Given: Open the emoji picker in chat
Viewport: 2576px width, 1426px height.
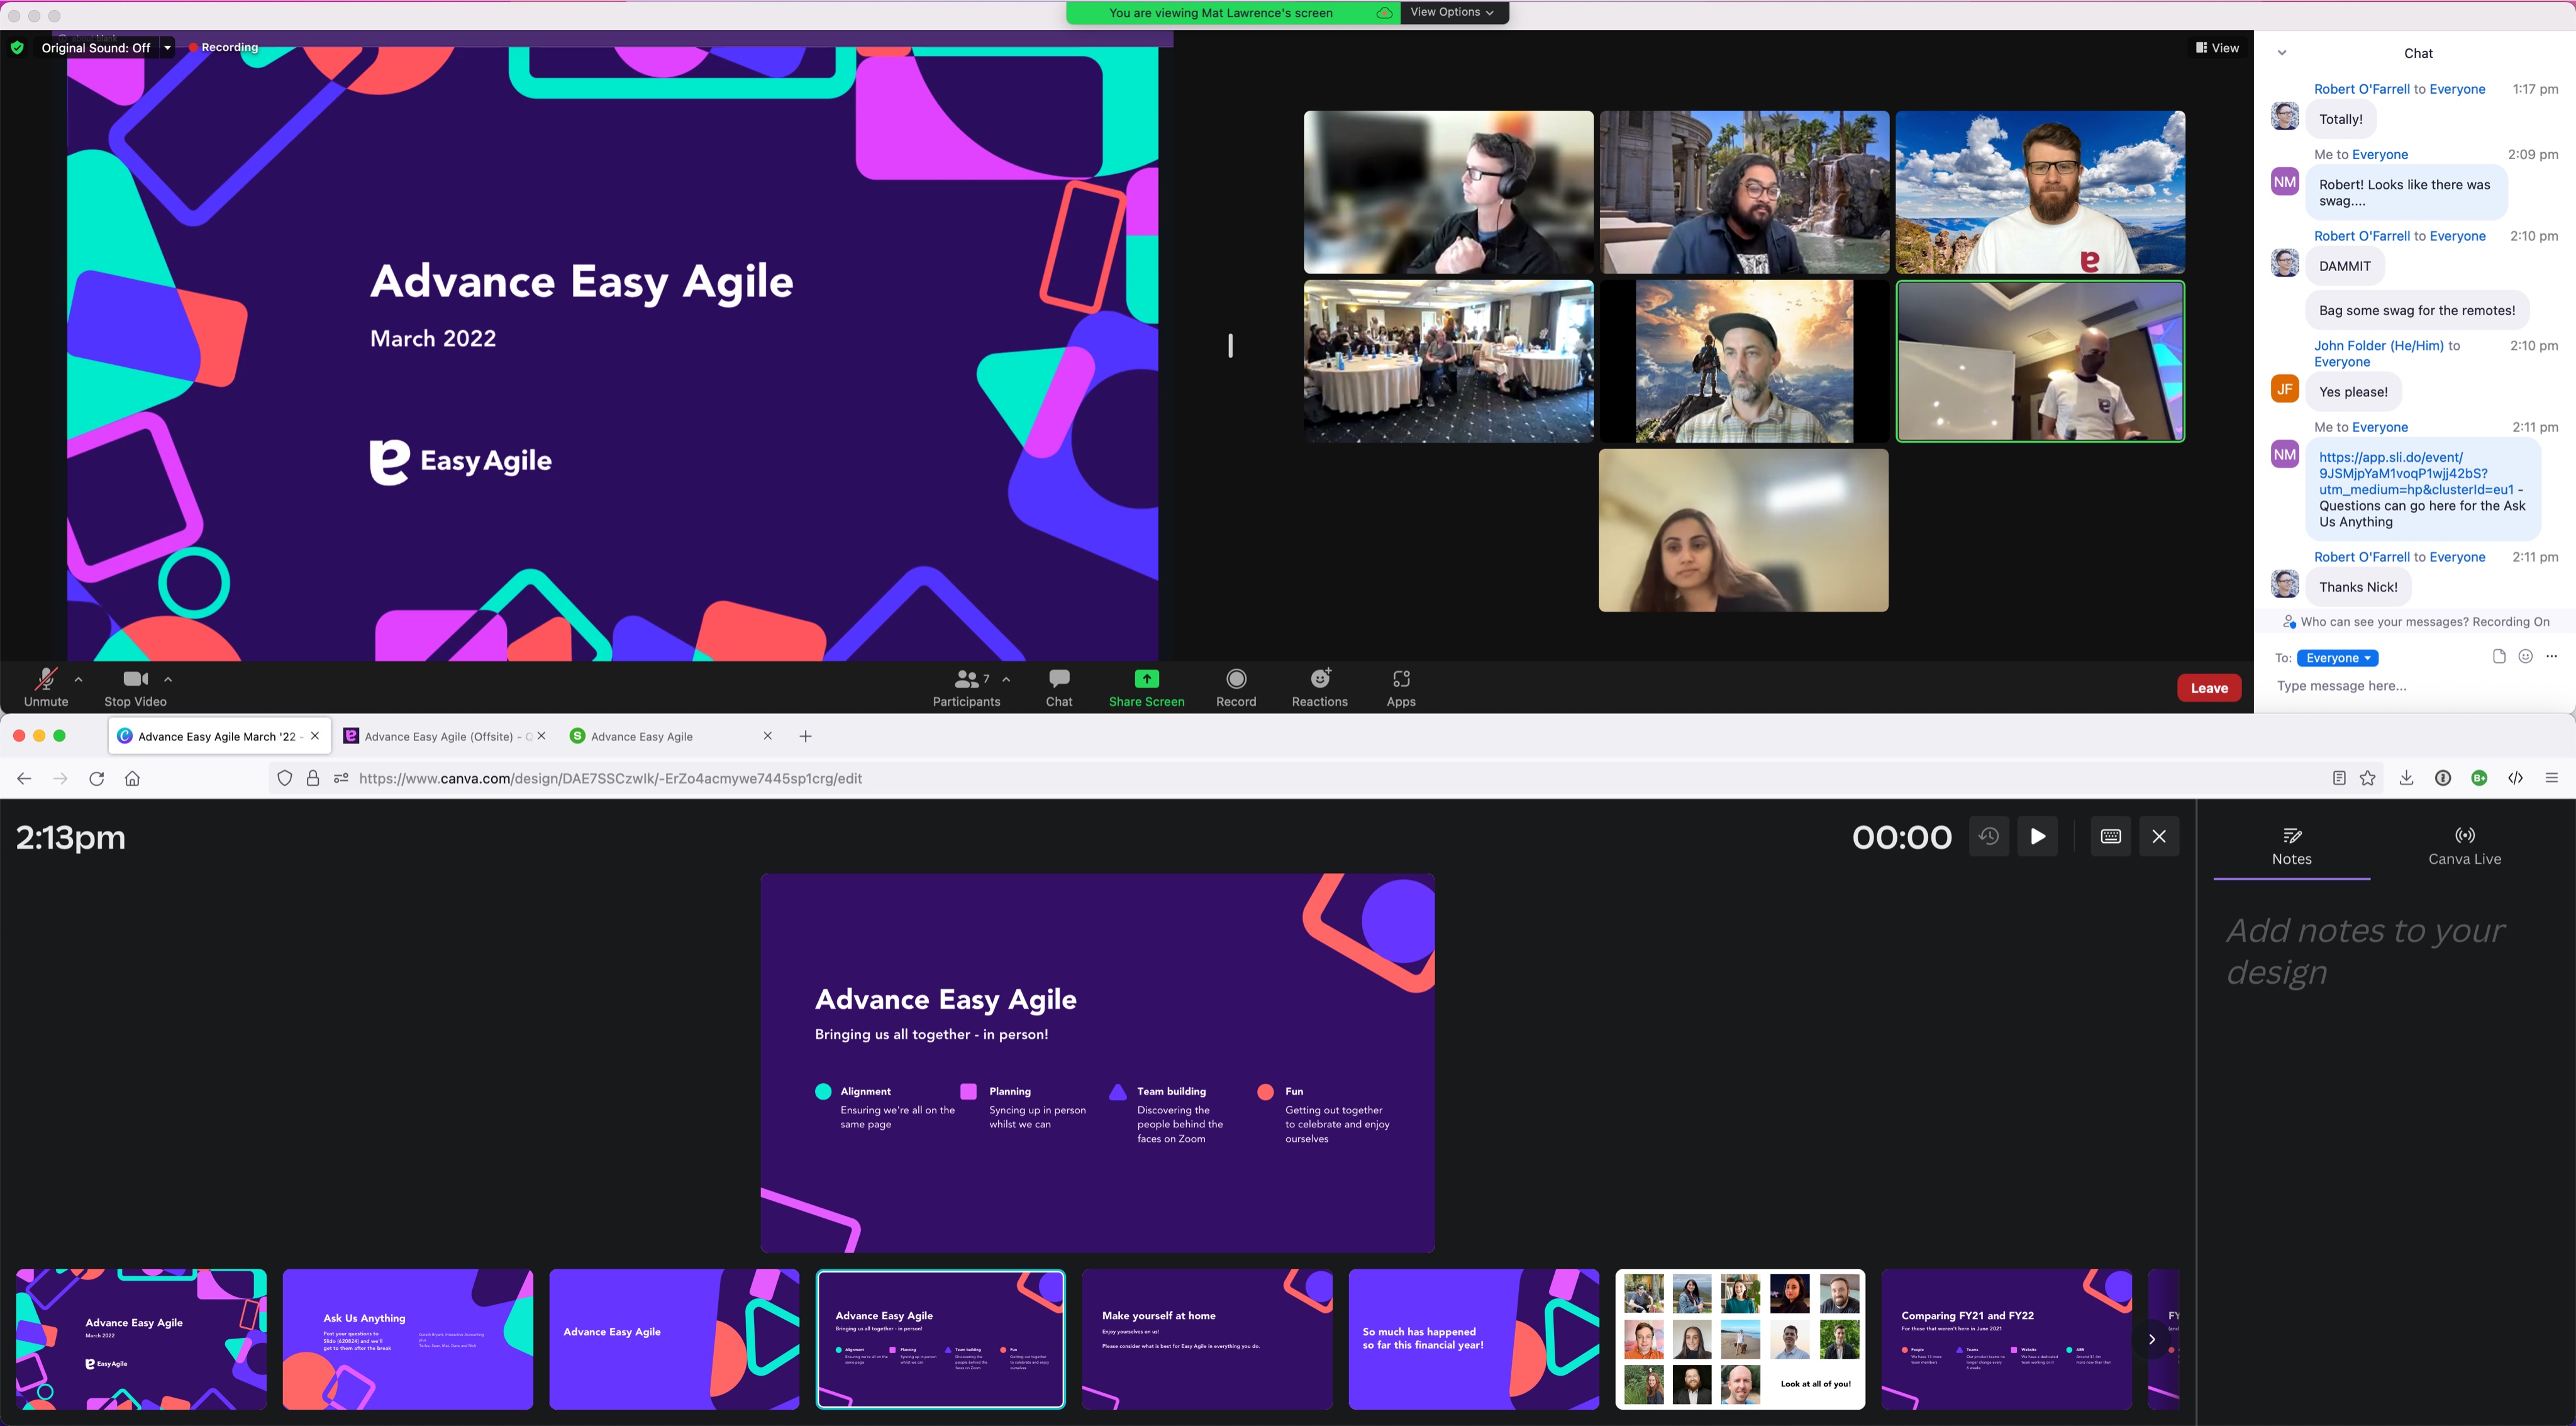Looking at the screenshot, I should pyautogui.click(x=2525, y=656).
